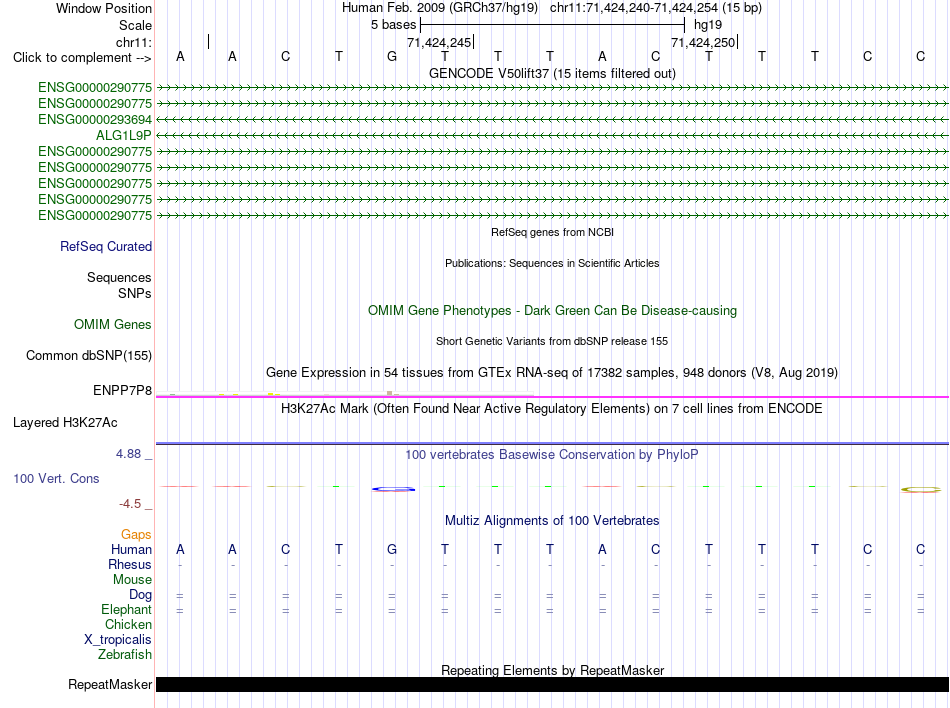Click the 'chr11:' ruler label
Screen dimensions: 950x708
pos(133,42)
